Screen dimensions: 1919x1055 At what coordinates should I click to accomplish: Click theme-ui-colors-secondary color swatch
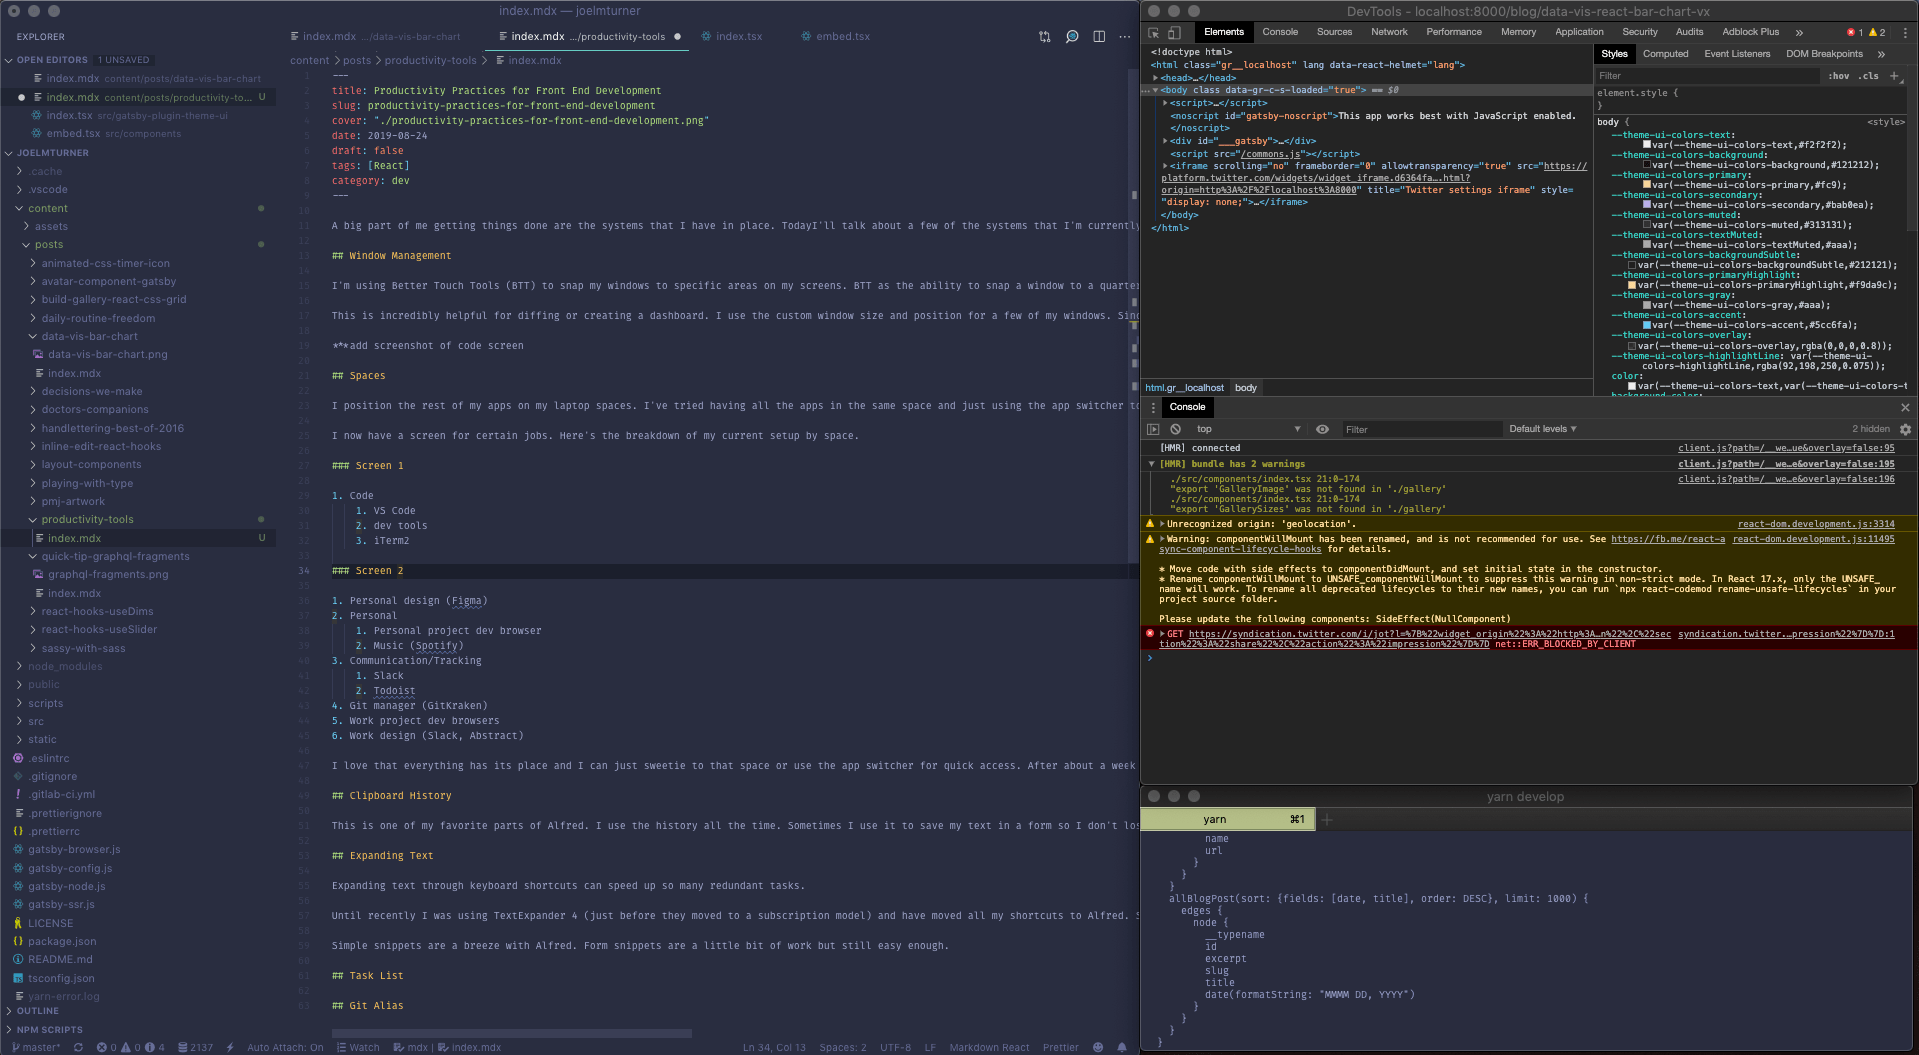coord(1647,205)
